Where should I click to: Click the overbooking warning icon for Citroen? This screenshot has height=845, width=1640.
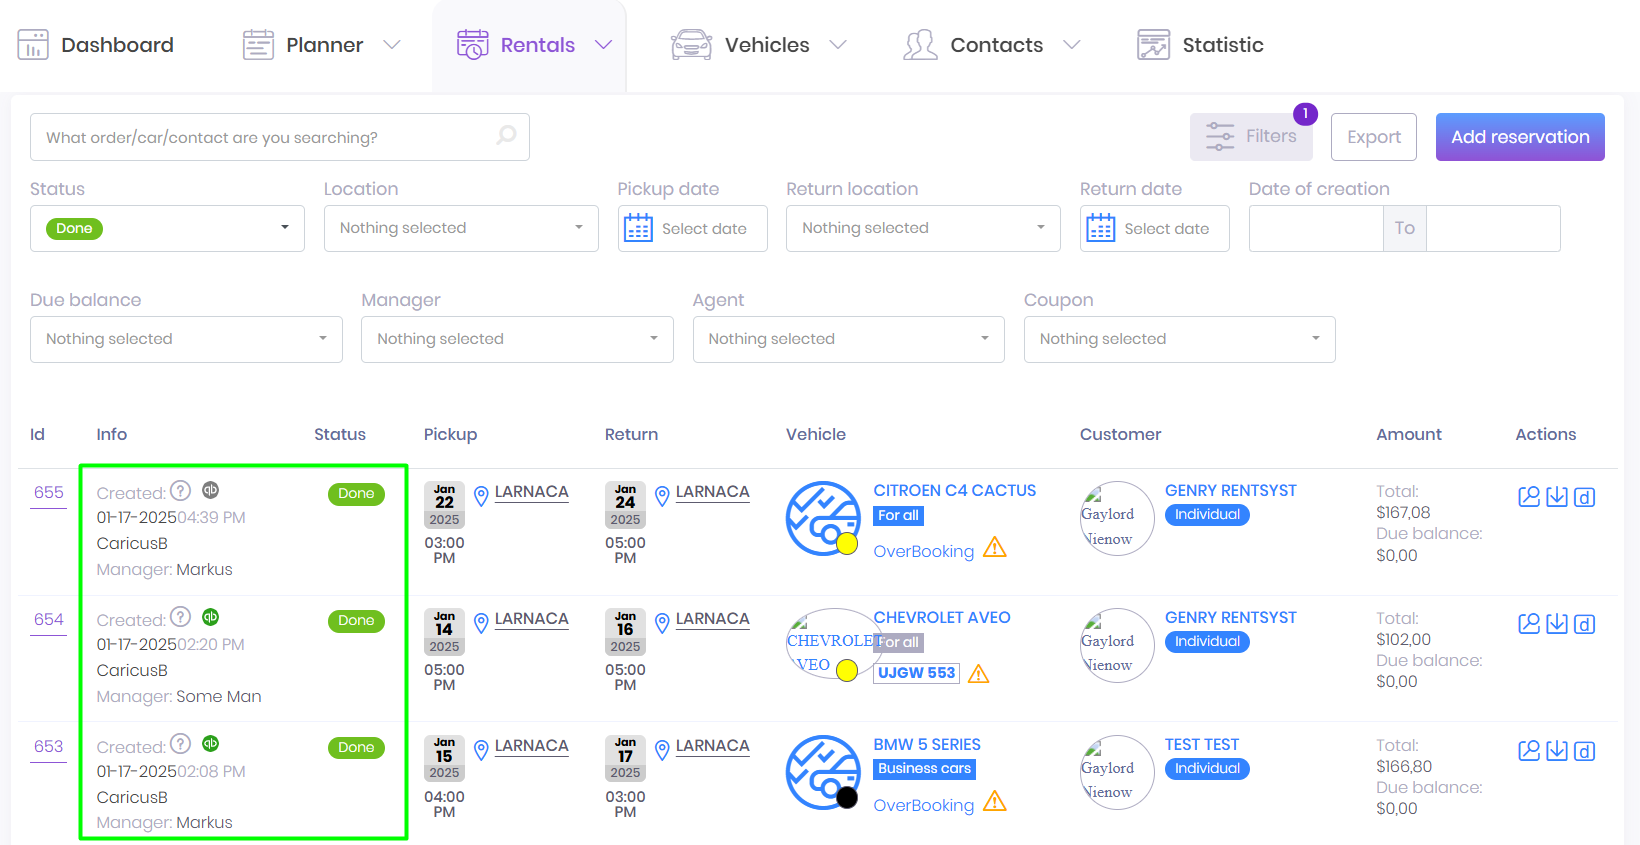(x=994, y=548)
